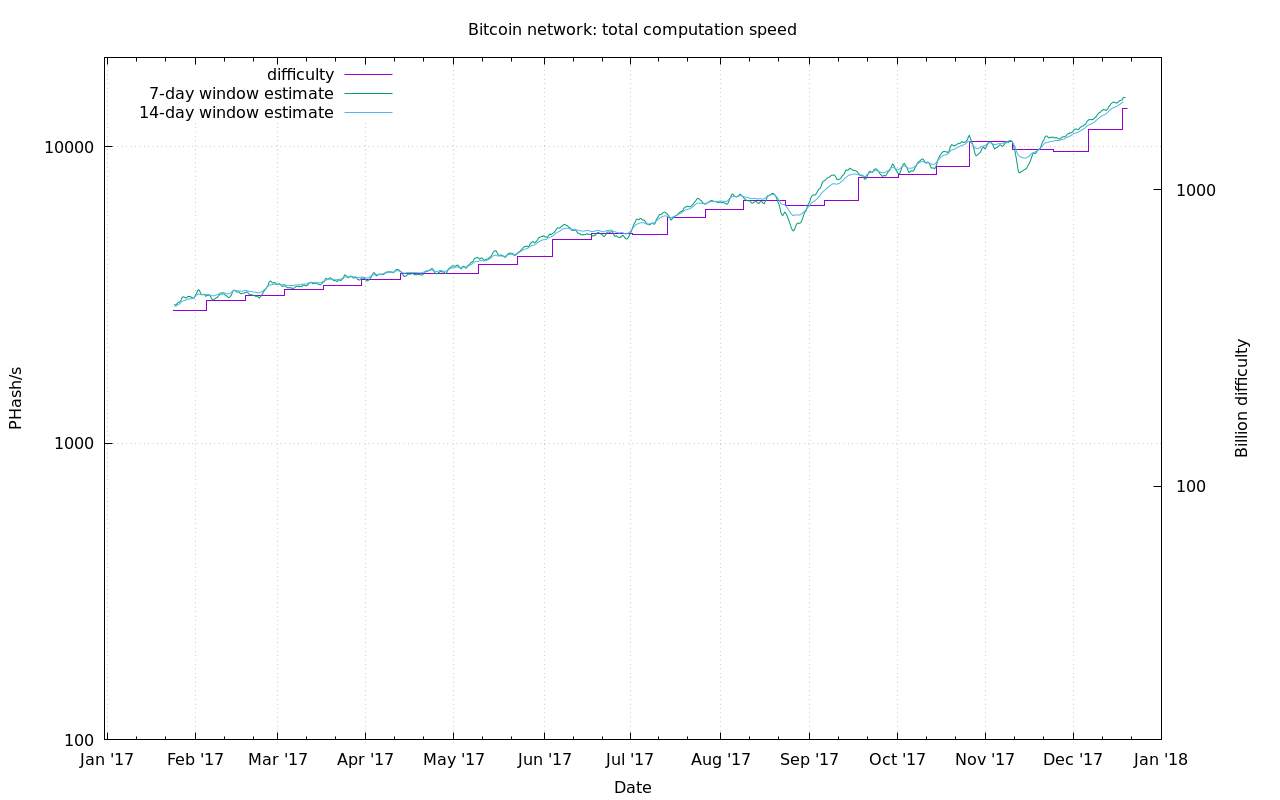
Task: Click the 1000 tick on the left axis
Action: (73, 444)
